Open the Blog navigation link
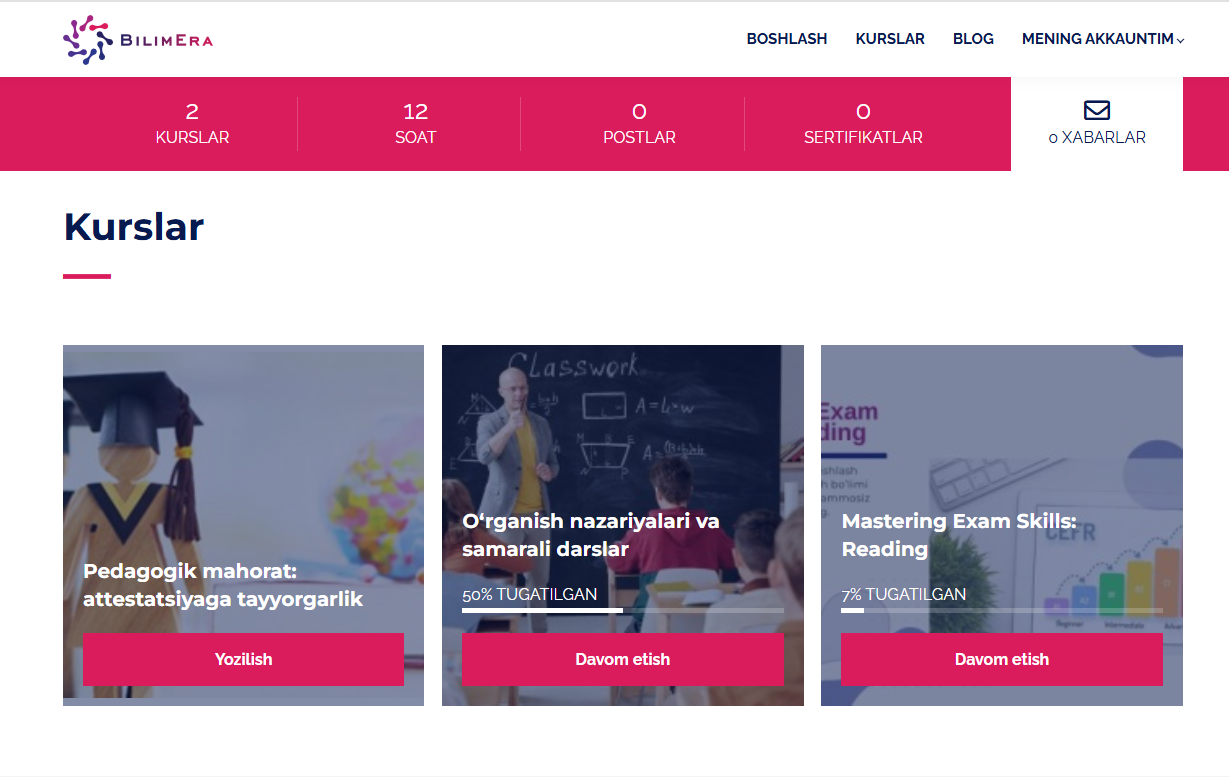The width and height of the screenshot is (1229, 777). click(973, 39)
